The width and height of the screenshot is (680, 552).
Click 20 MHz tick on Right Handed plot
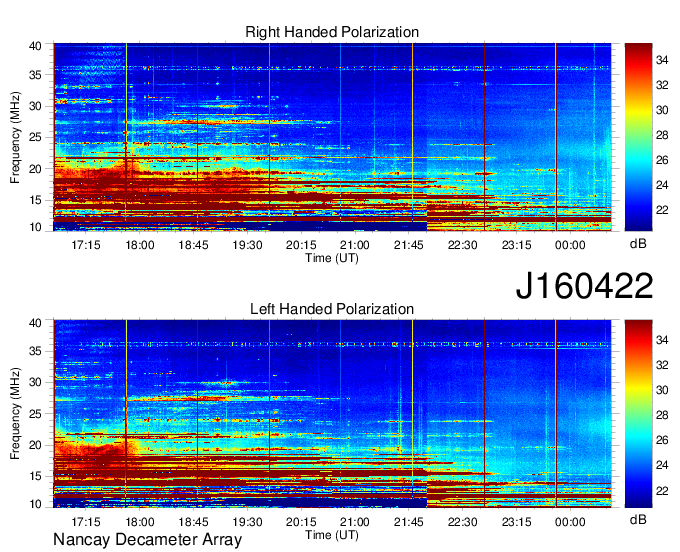coord(35,169)
